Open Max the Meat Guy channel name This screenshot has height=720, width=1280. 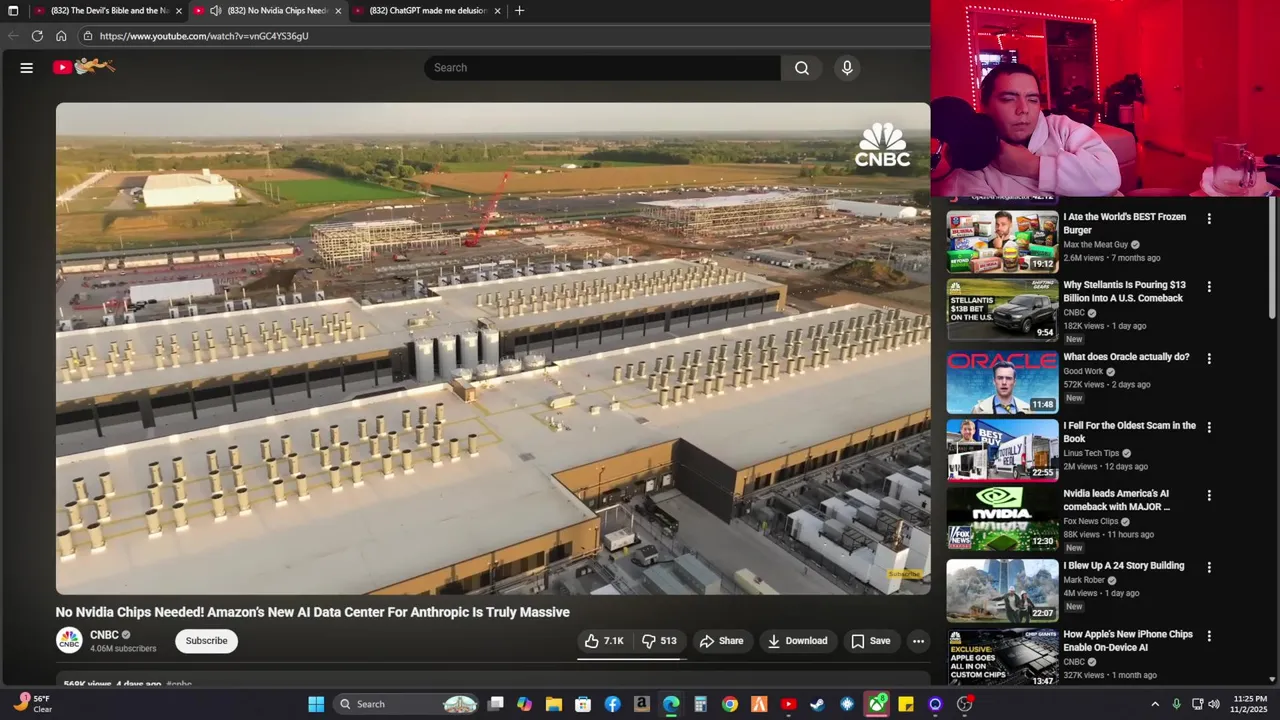coord(1095,244)
